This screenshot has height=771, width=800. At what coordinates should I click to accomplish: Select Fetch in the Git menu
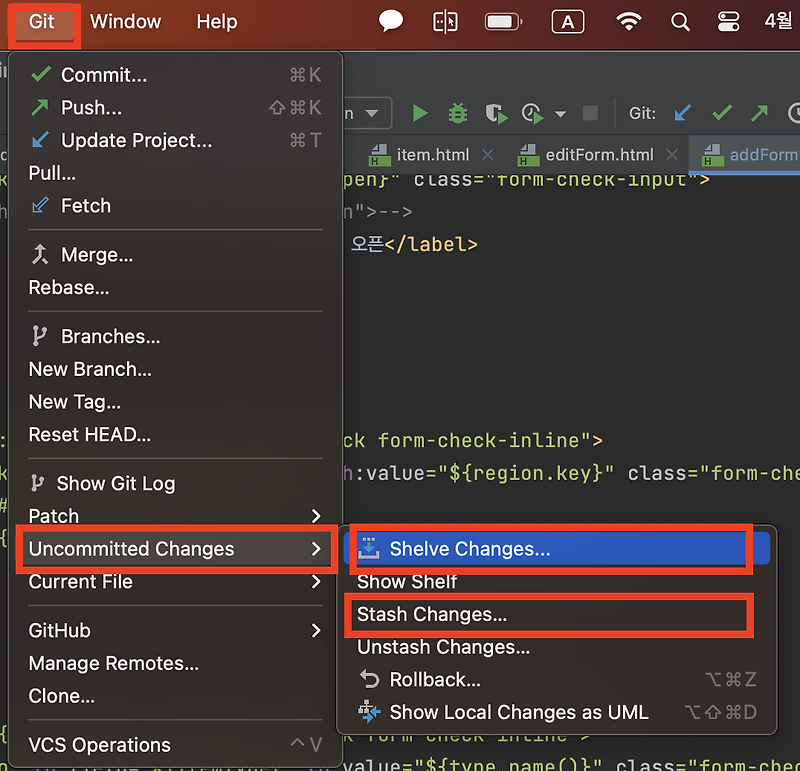click(x=84, y=205)
